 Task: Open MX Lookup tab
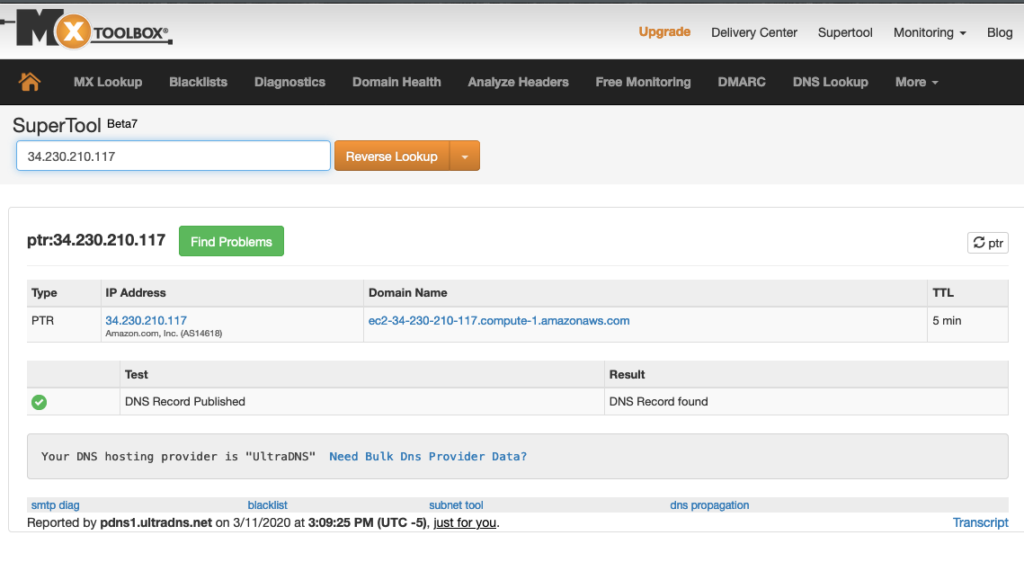108,82
